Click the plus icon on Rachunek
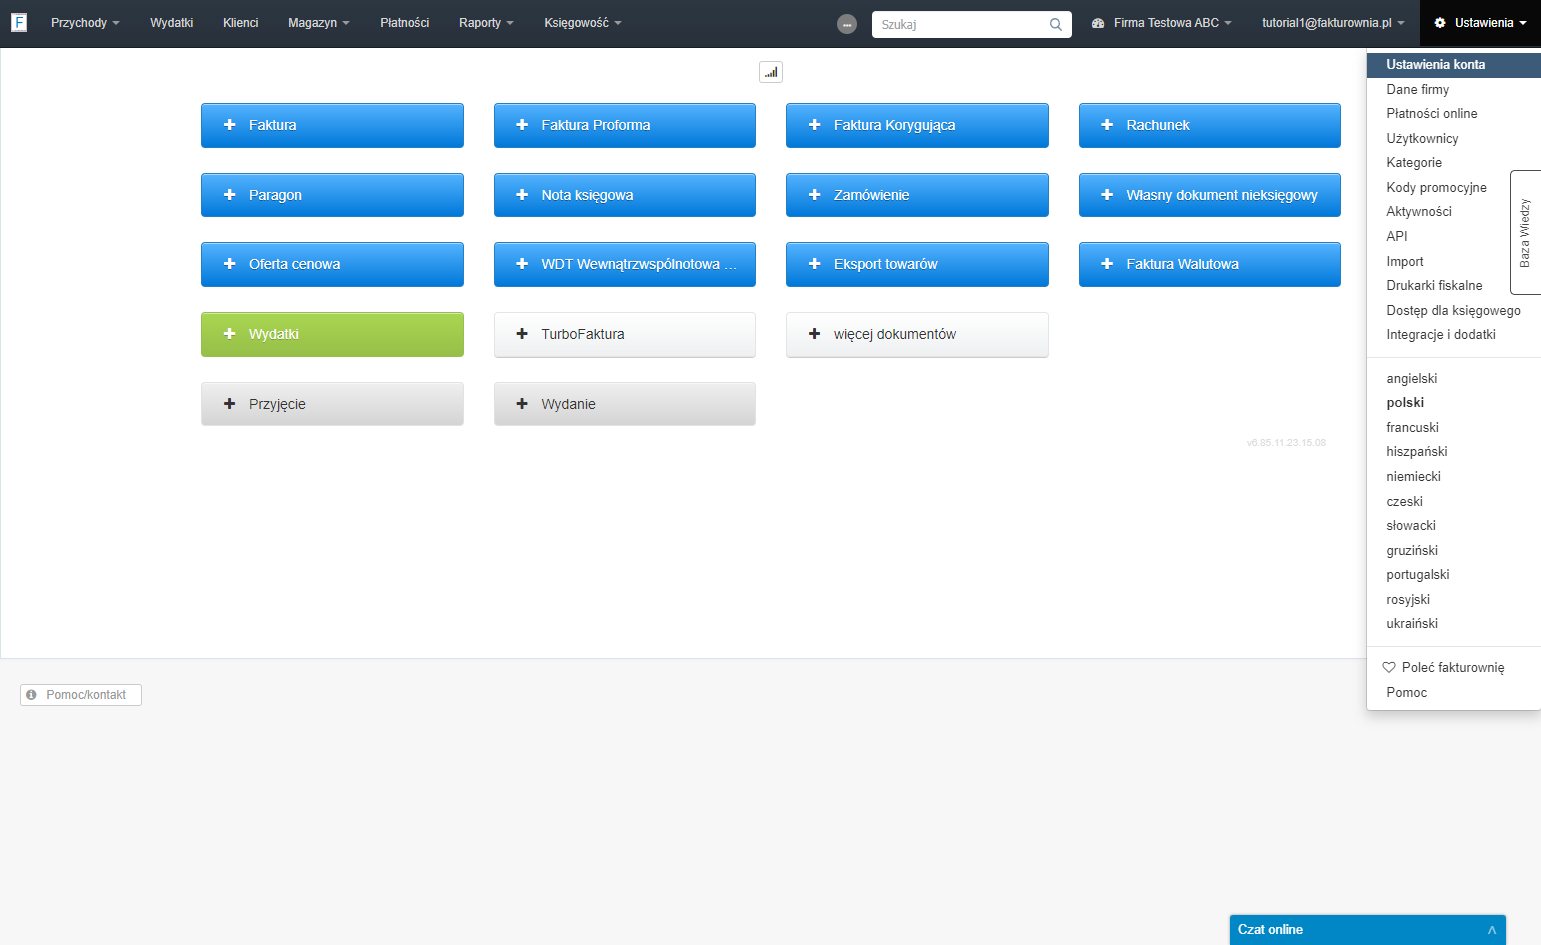The width and height of the screenshot is (1541, 945). 1107,125
